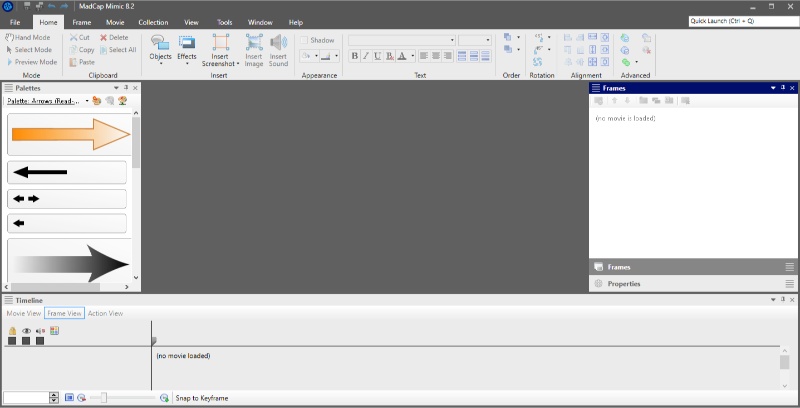Open the border line color dropdown in the Appearance group
800x408 pixels.
click(336, 56)
